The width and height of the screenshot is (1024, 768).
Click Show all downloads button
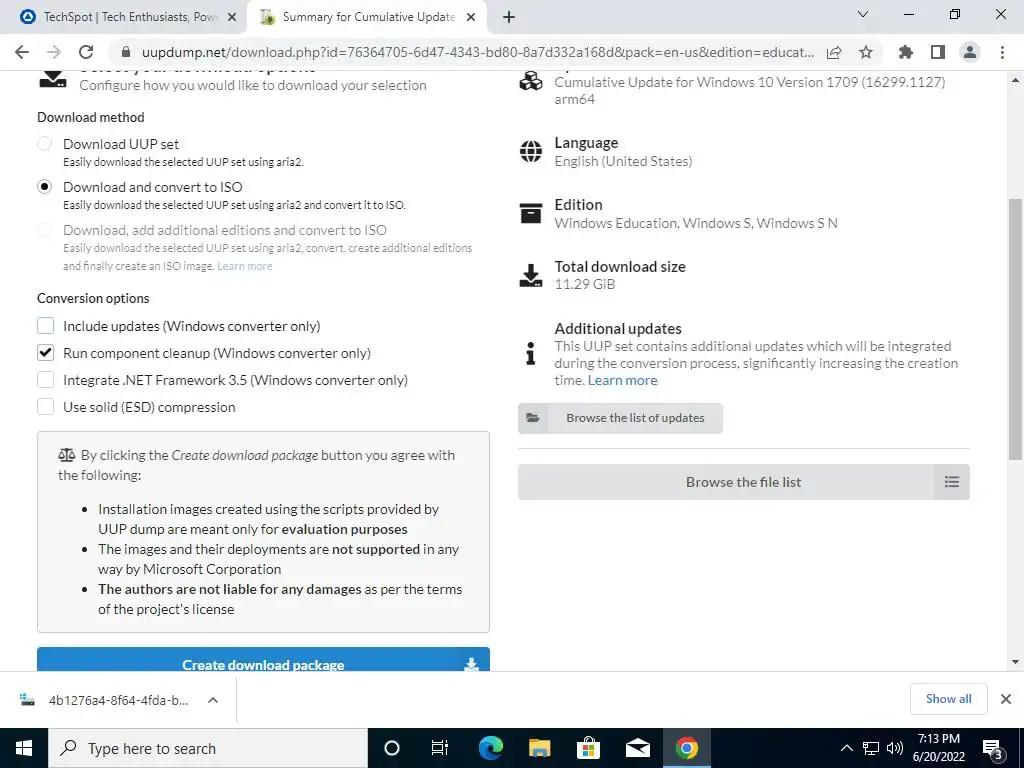(x=948, y=699)
